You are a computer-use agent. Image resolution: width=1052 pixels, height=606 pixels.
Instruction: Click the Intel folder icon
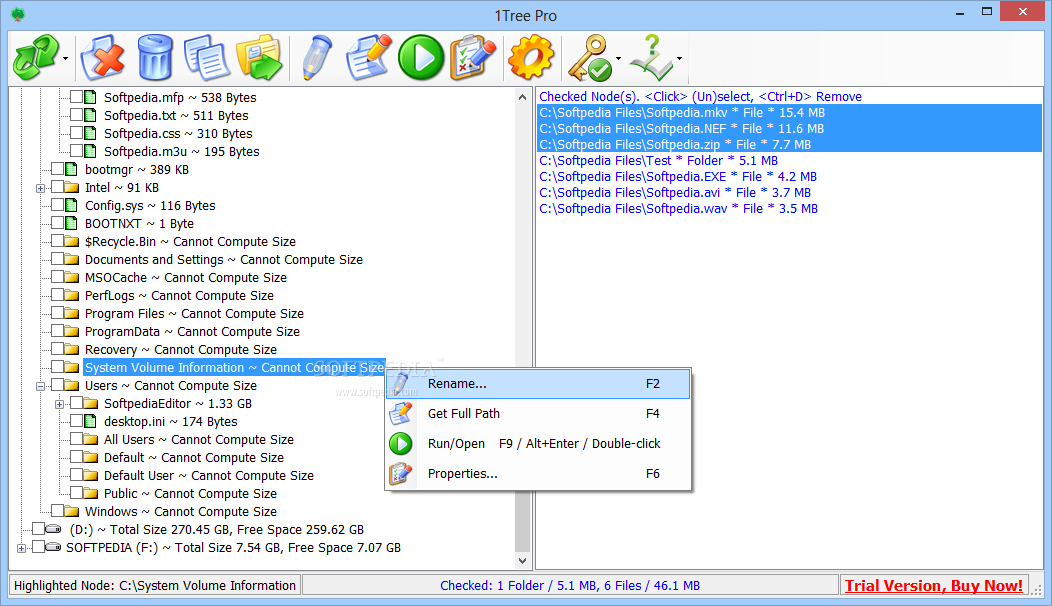coord(72,187)
